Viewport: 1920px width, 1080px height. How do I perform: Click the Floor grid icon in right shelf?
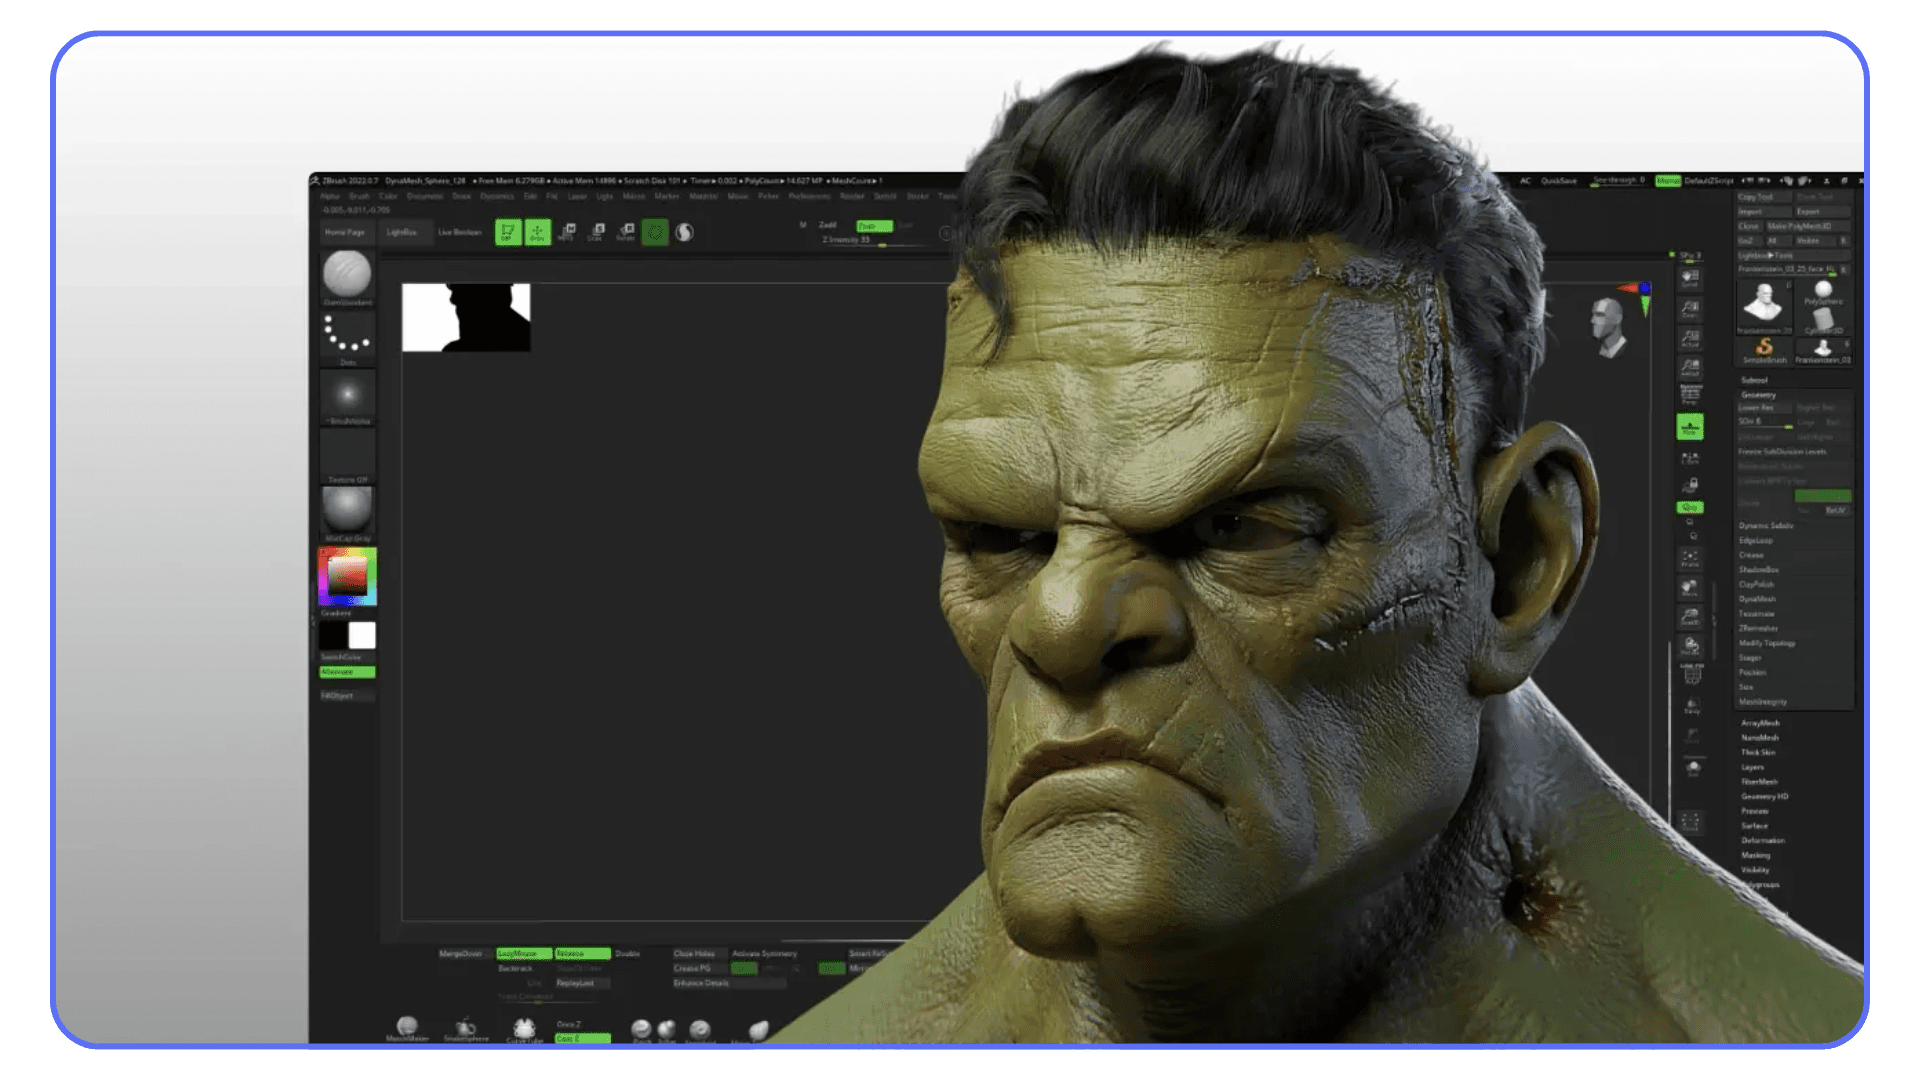(x=1690, y=427)
